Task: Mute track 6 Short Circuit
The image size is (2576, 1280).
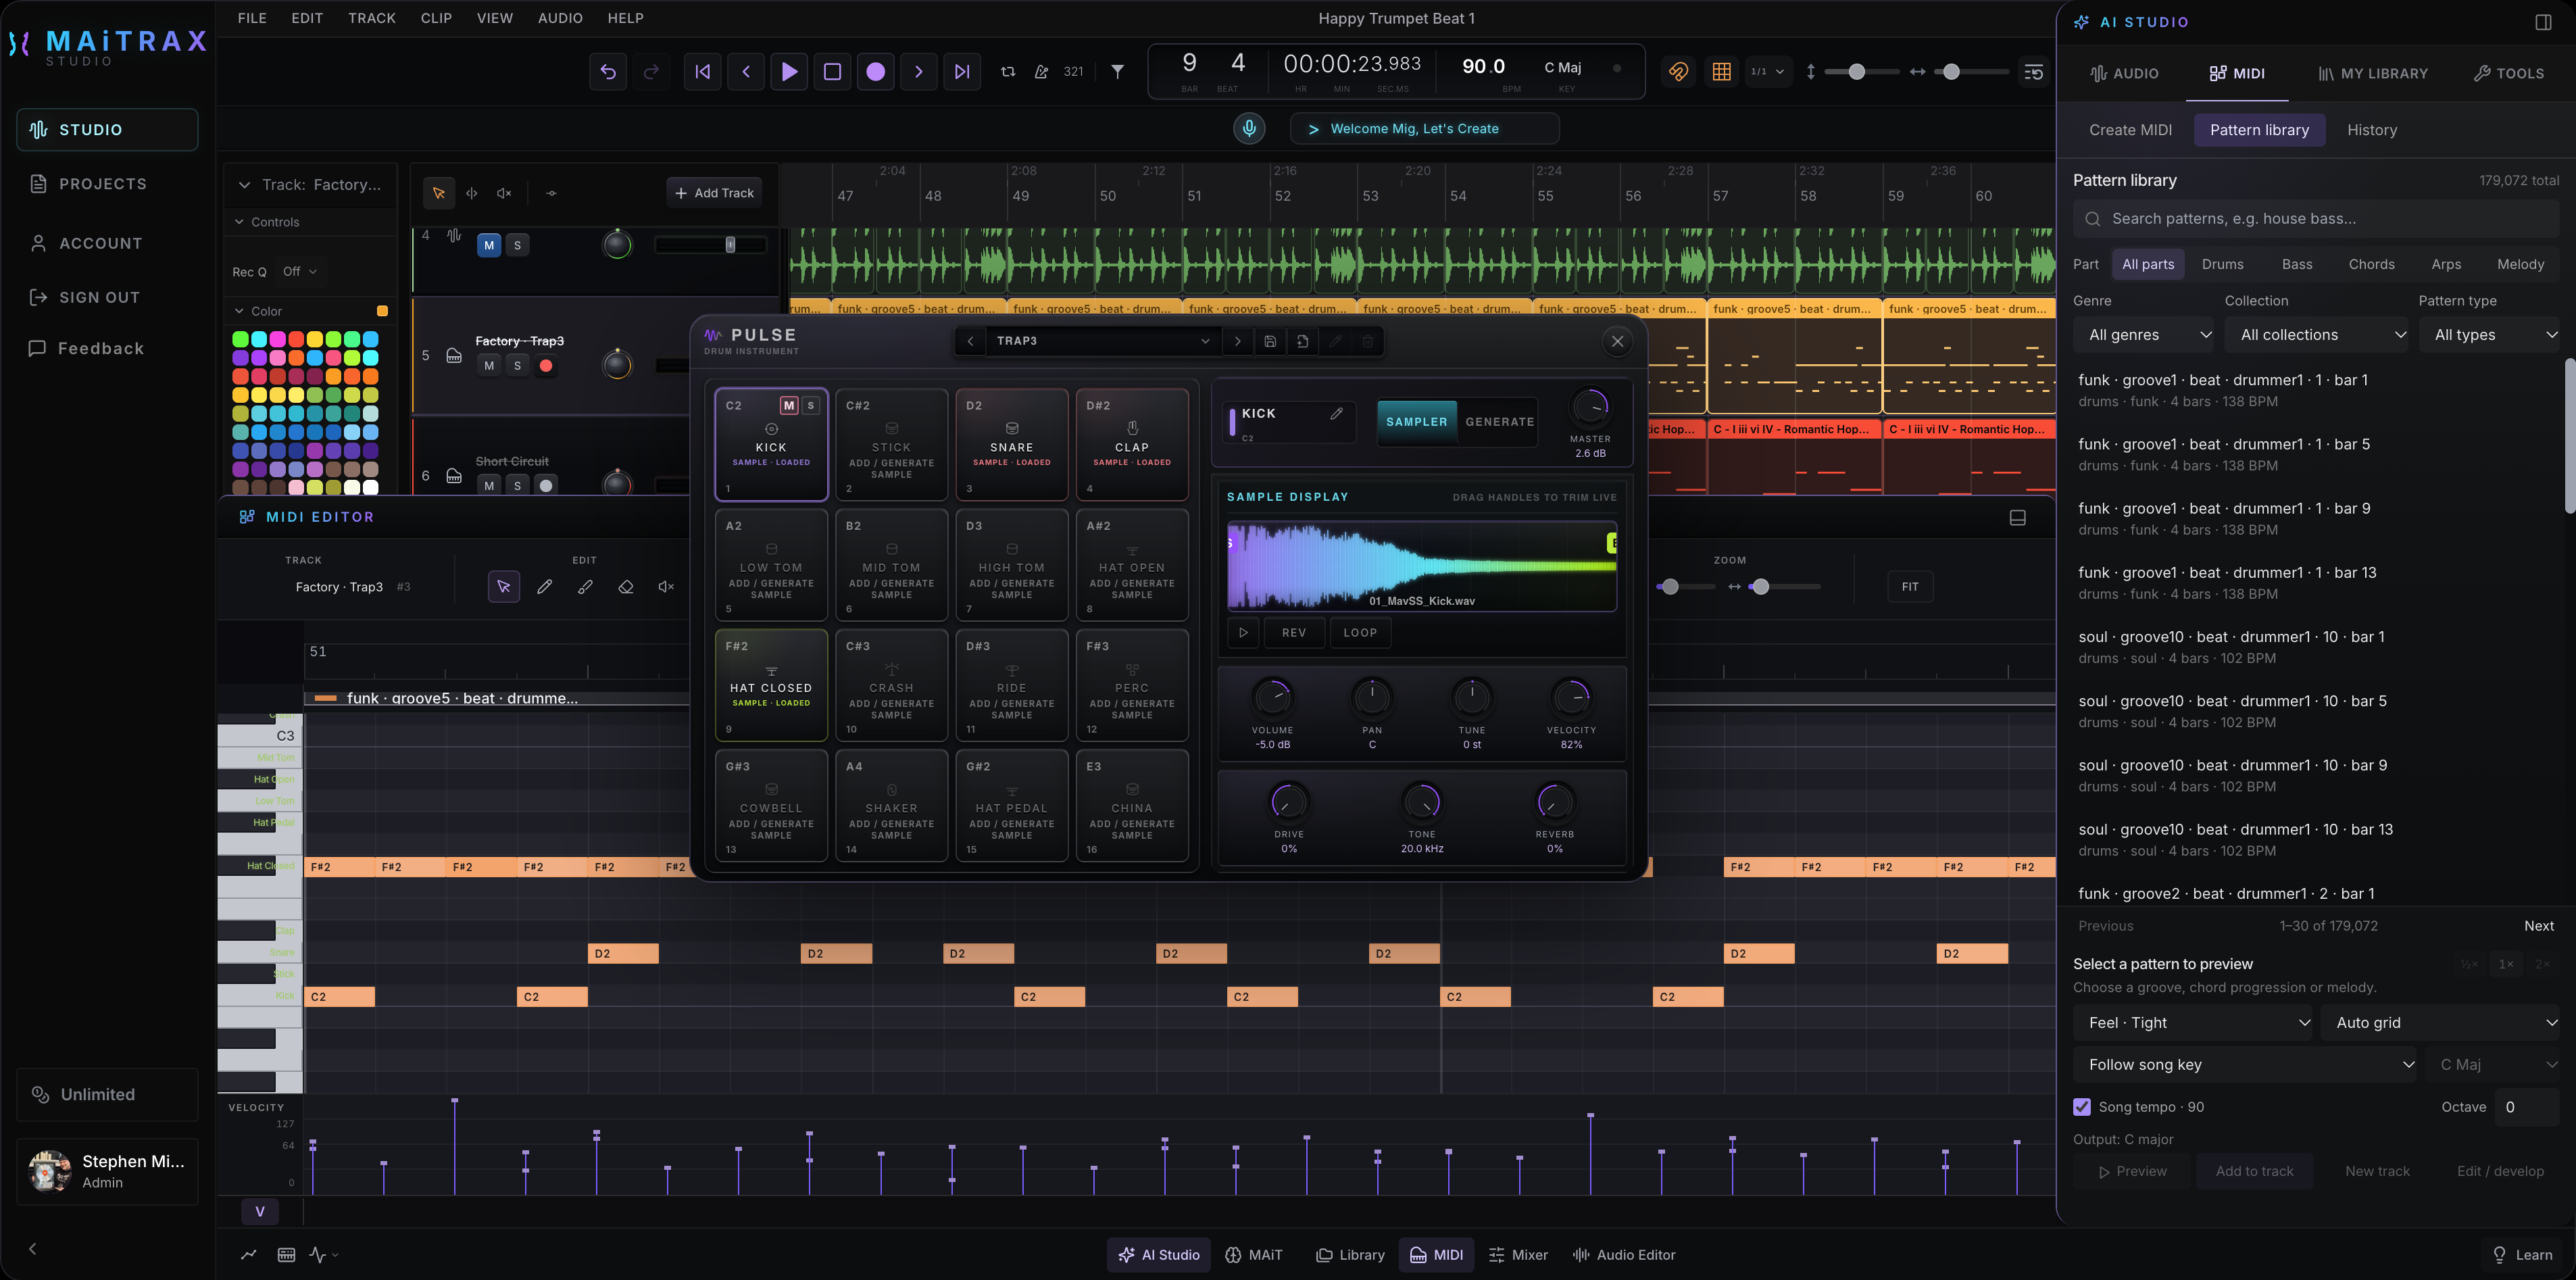Action: coord(489,486)
